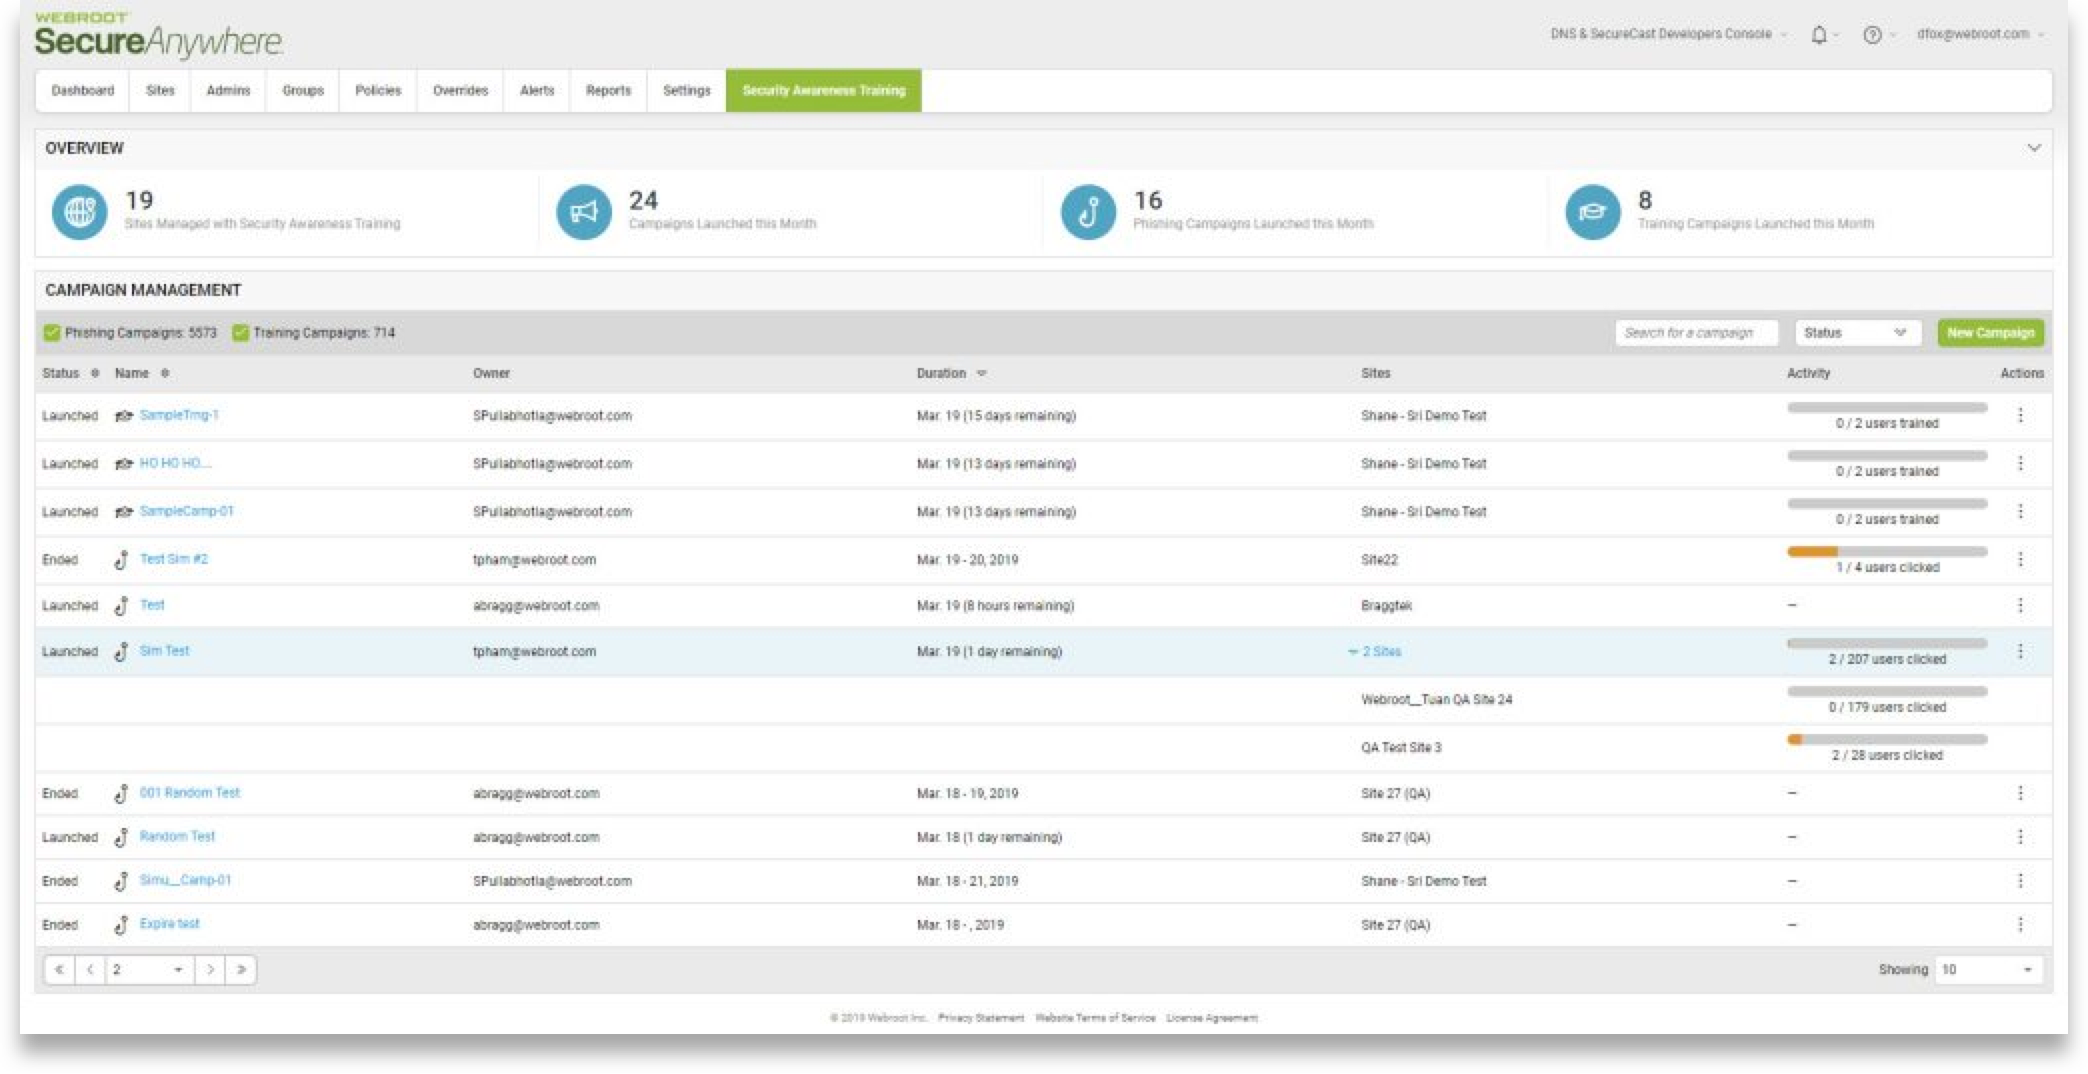Collapse the 2 Sites expander
This screenshot has width=2088, height=1074.
[x=1375, y=652]
